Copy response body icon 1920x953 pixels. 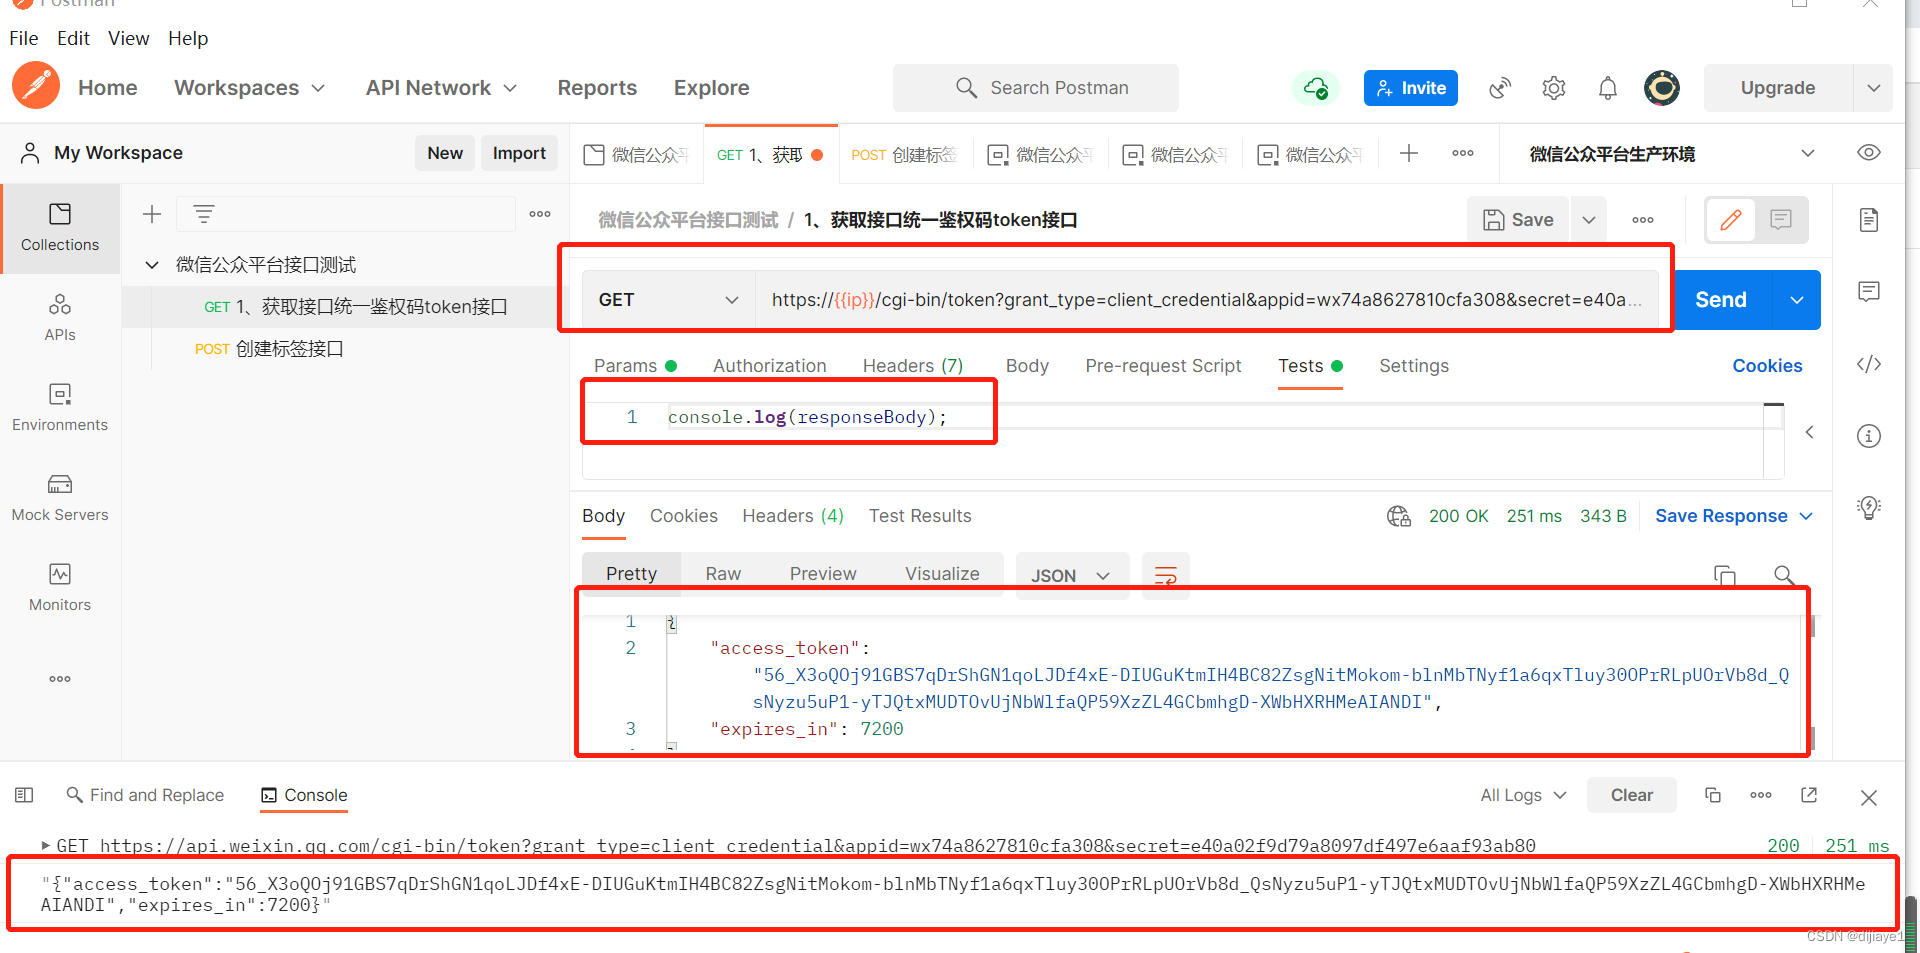pyautogui.click(x=1725, y=575)
